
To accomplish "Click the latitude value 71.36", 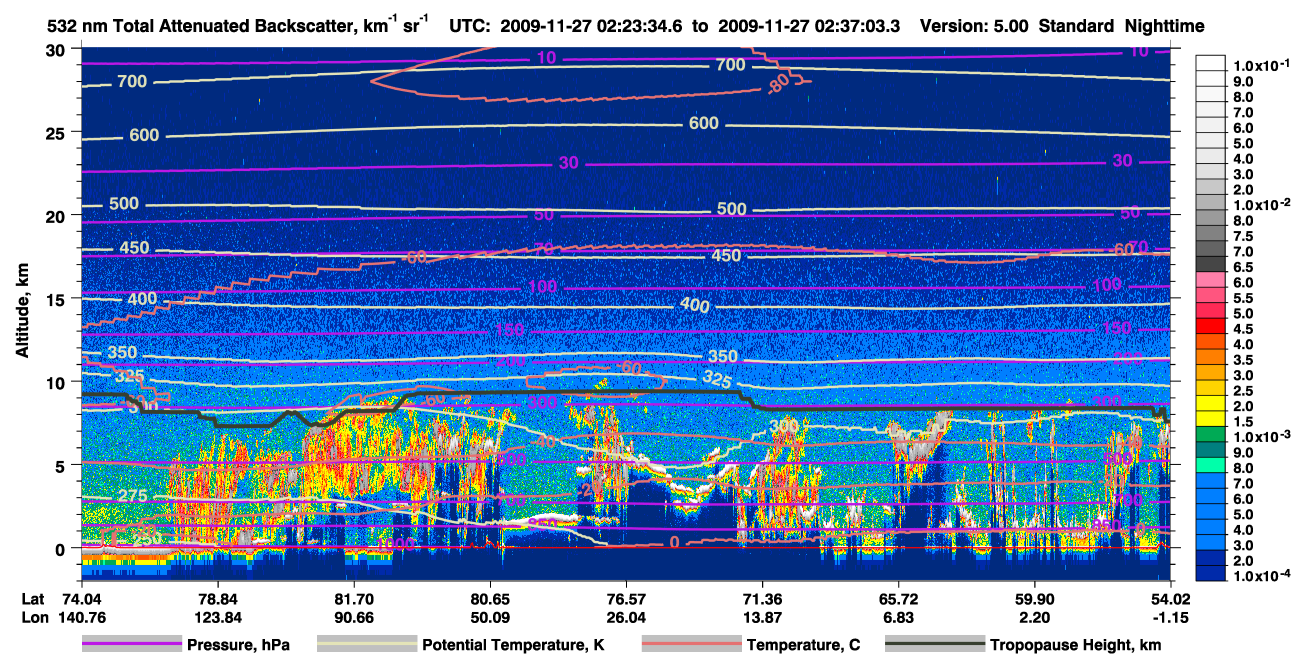I will (x=762, y=598).
